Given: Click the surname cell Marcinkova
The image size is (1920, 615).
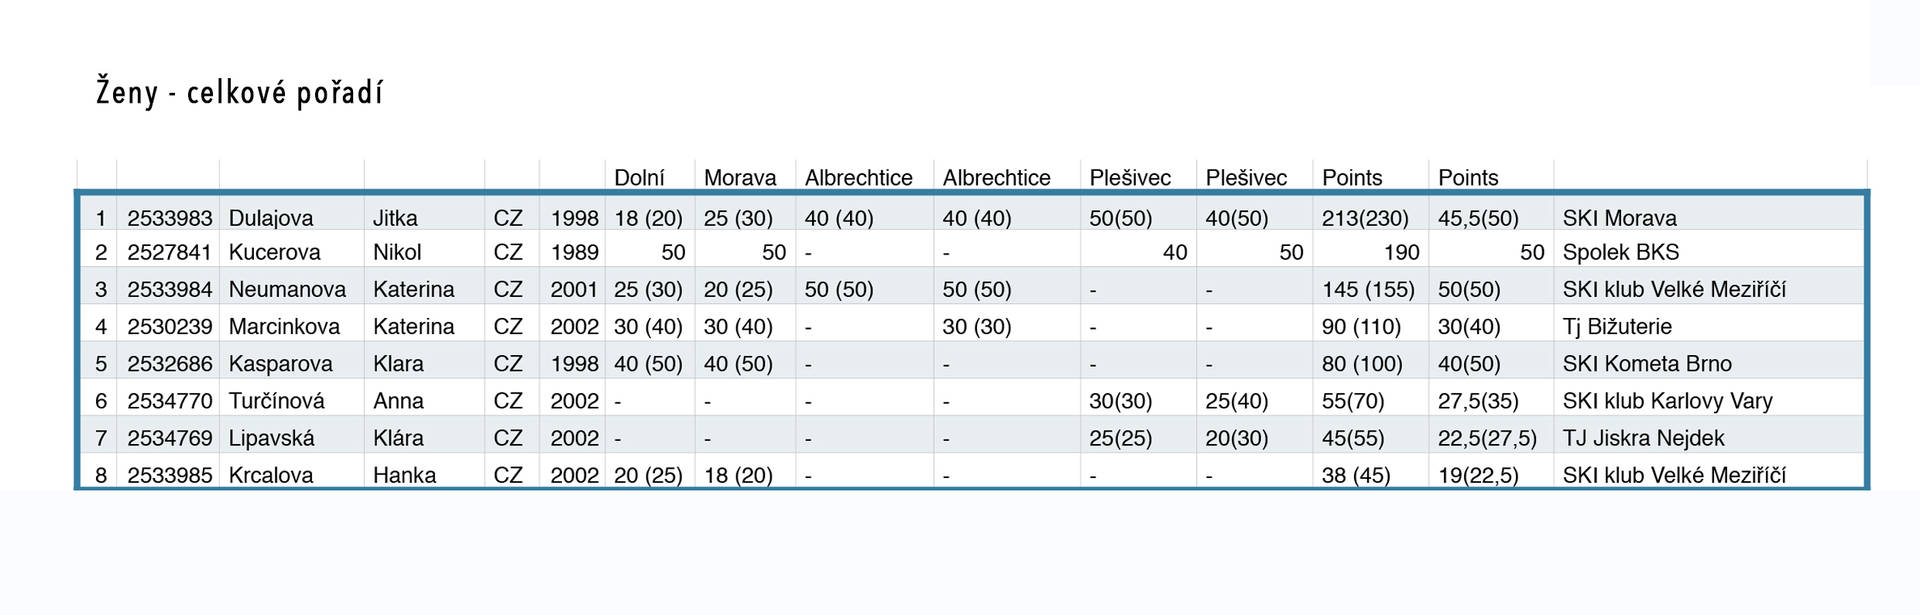Looking at the screenshot, I should 284,326.
